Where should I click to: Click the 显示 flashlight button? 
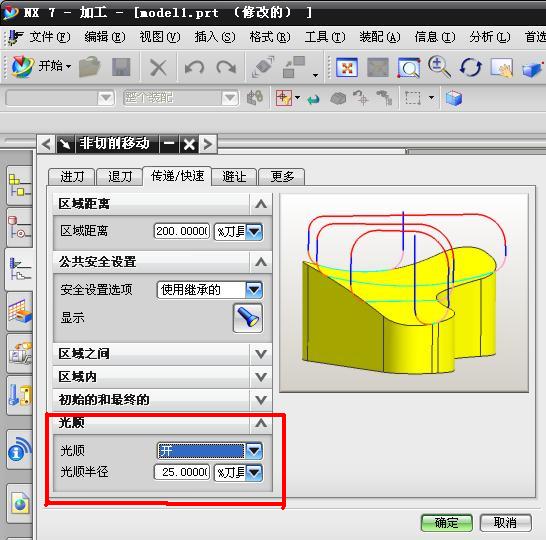[248, 318]
